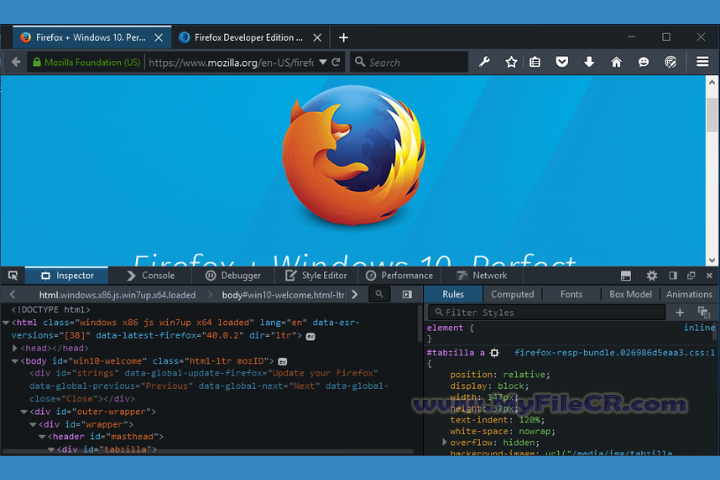Click the green padlock site identity icon
The width and height of the screenshot is (720, 480).
pyautogui.click(x=37, y=62)
